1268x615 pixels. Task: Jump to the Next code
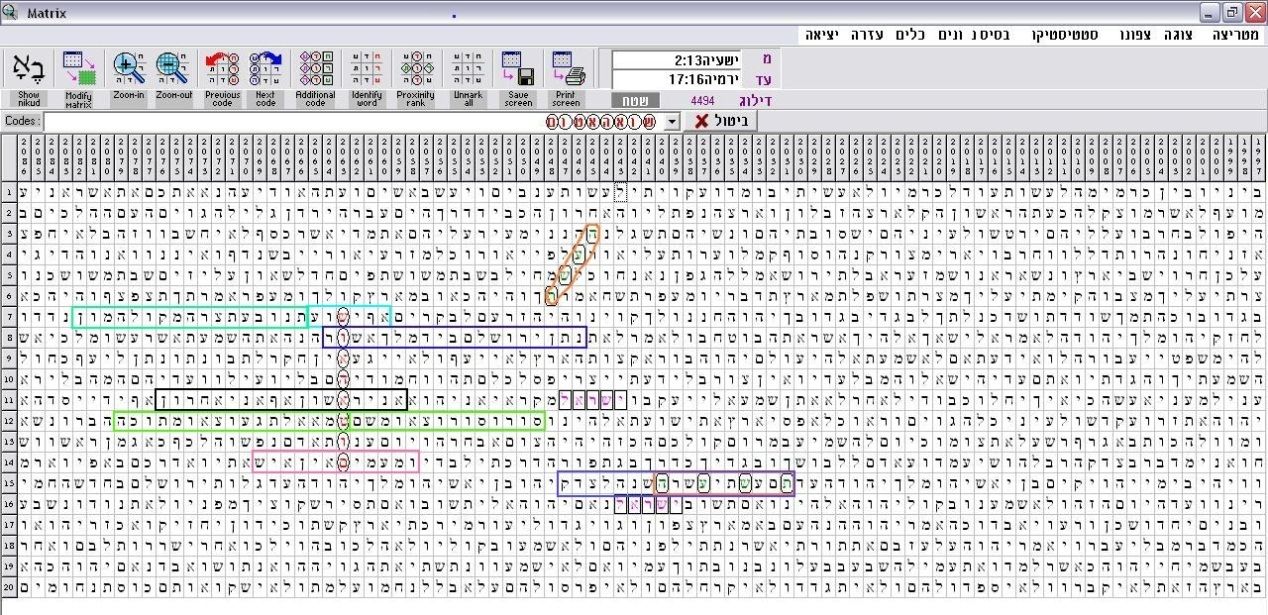(265, 70)
